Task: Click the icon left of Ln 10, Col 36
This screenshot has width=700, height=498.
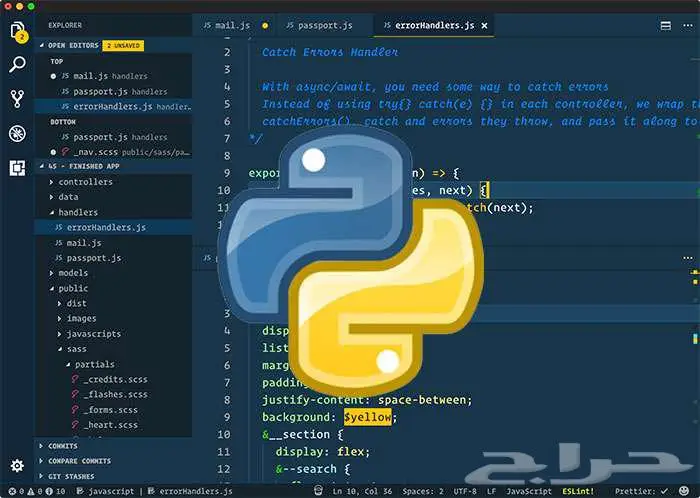Action: pyautogui.click(x=318, y=491)
